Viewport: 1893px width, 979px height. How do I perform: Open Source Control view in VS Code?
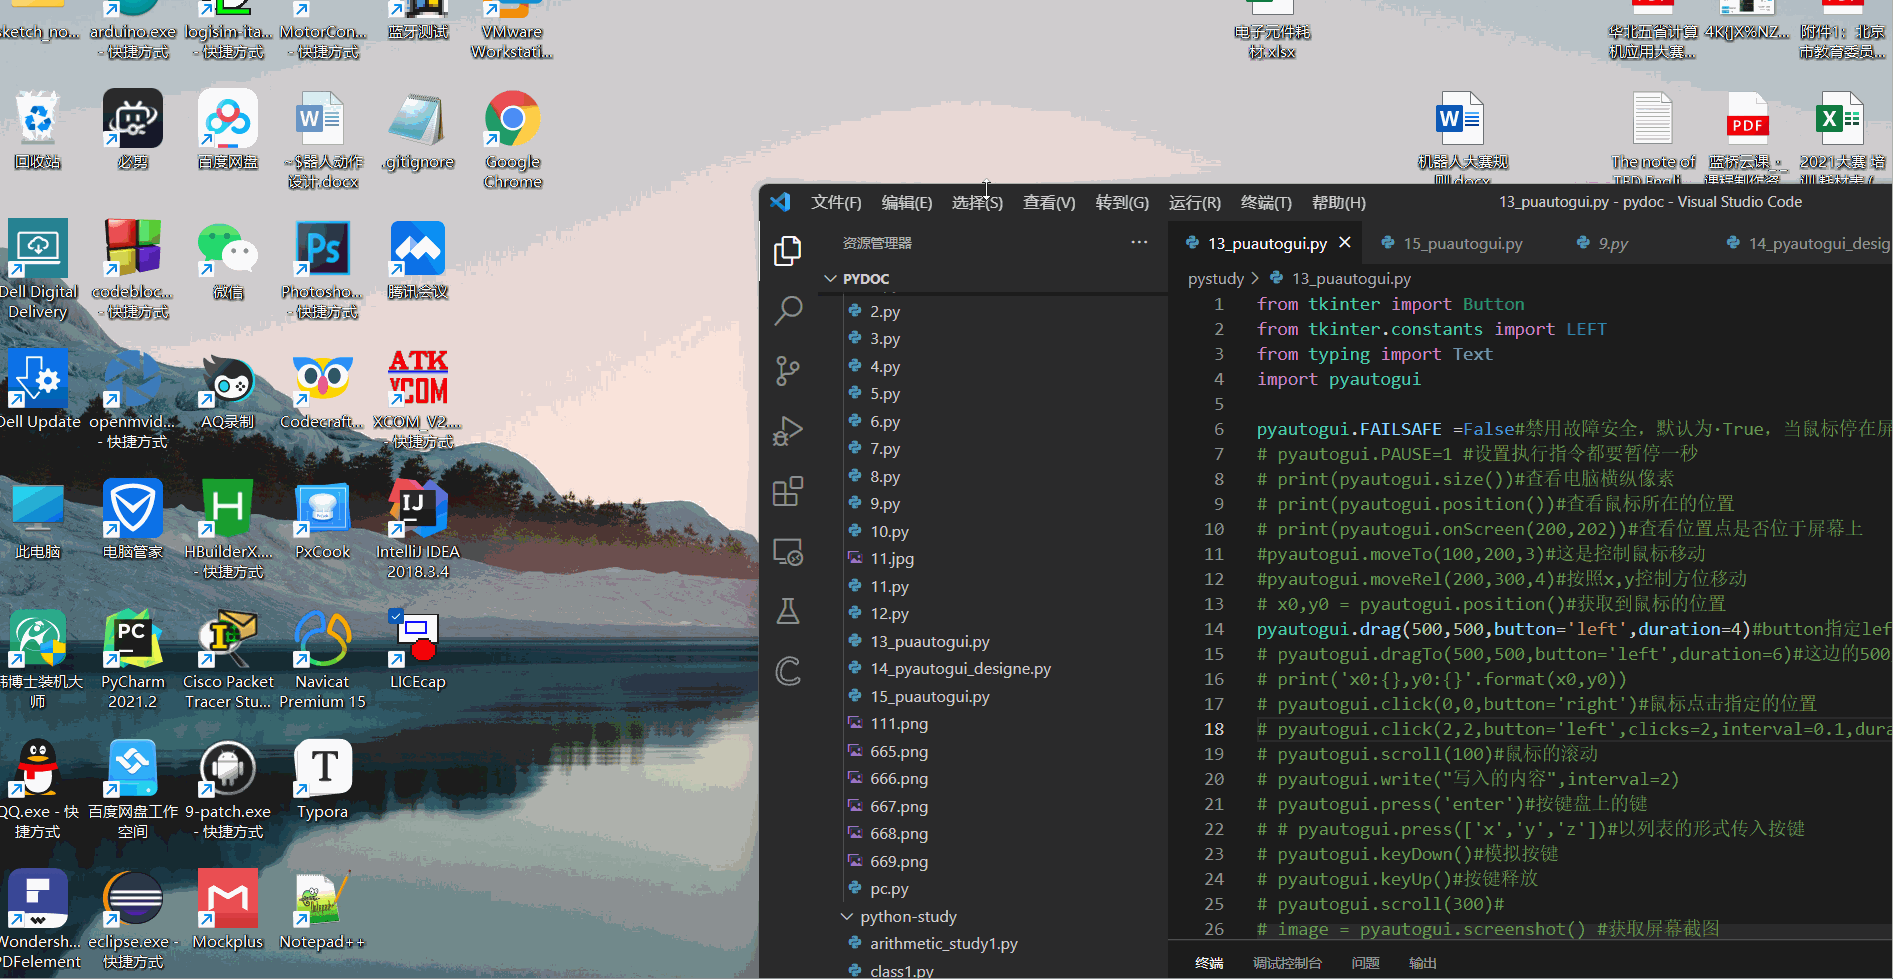(x=788, y=371)
